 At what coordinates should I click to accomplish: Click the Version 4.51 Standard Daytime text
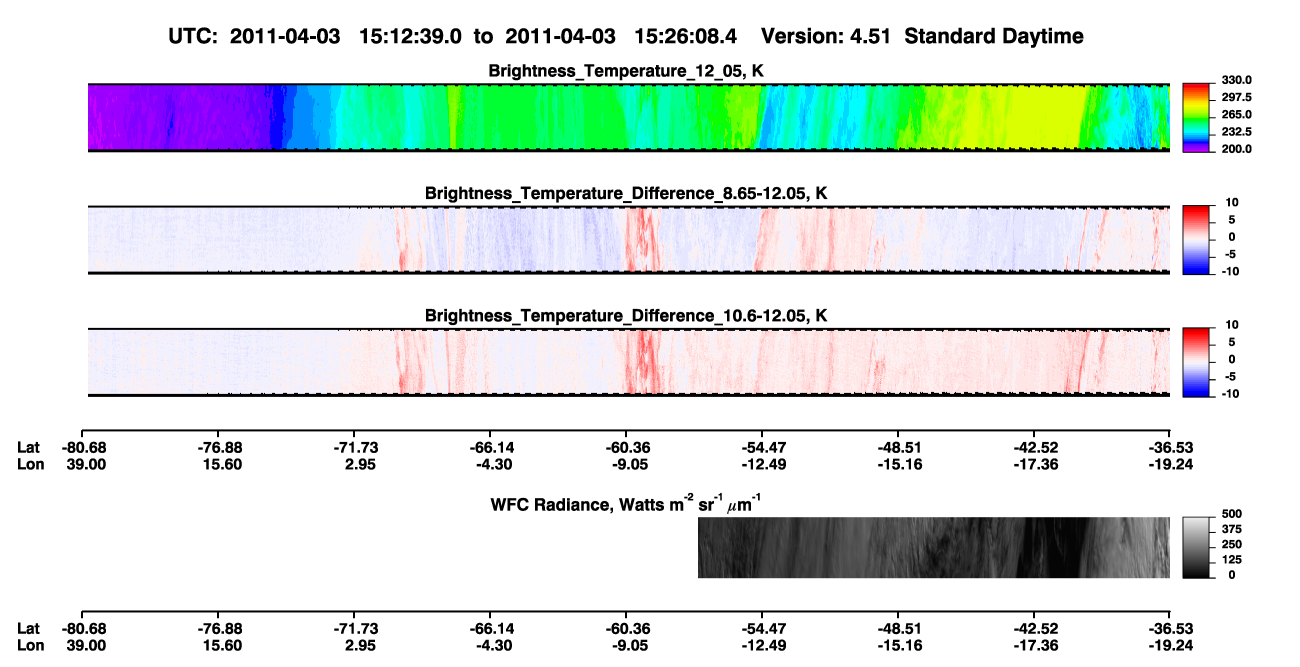[922, 37]
